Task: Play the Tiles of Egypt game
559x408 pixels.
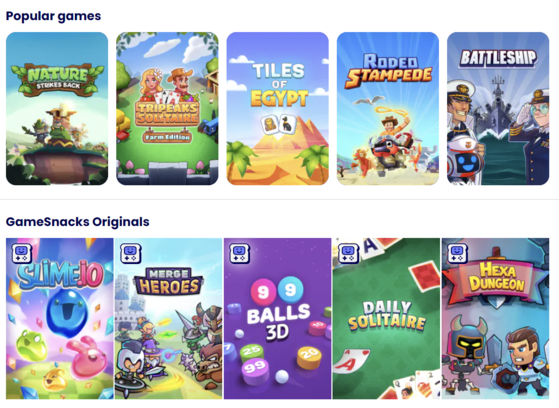Action: point(277,108)
